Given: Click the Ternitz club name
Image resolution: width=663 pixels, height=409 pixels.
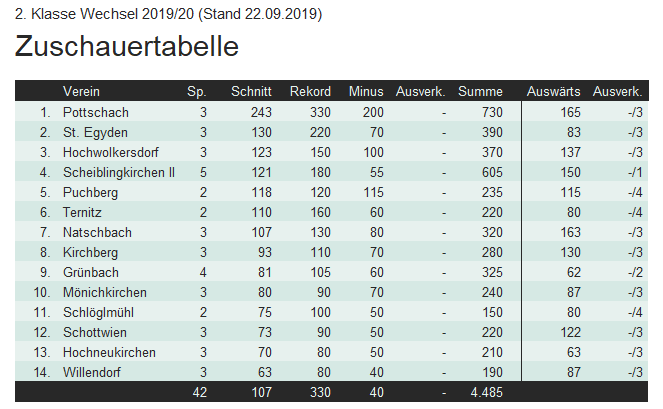Looking at the screenshot, I should tap(82, 212).
